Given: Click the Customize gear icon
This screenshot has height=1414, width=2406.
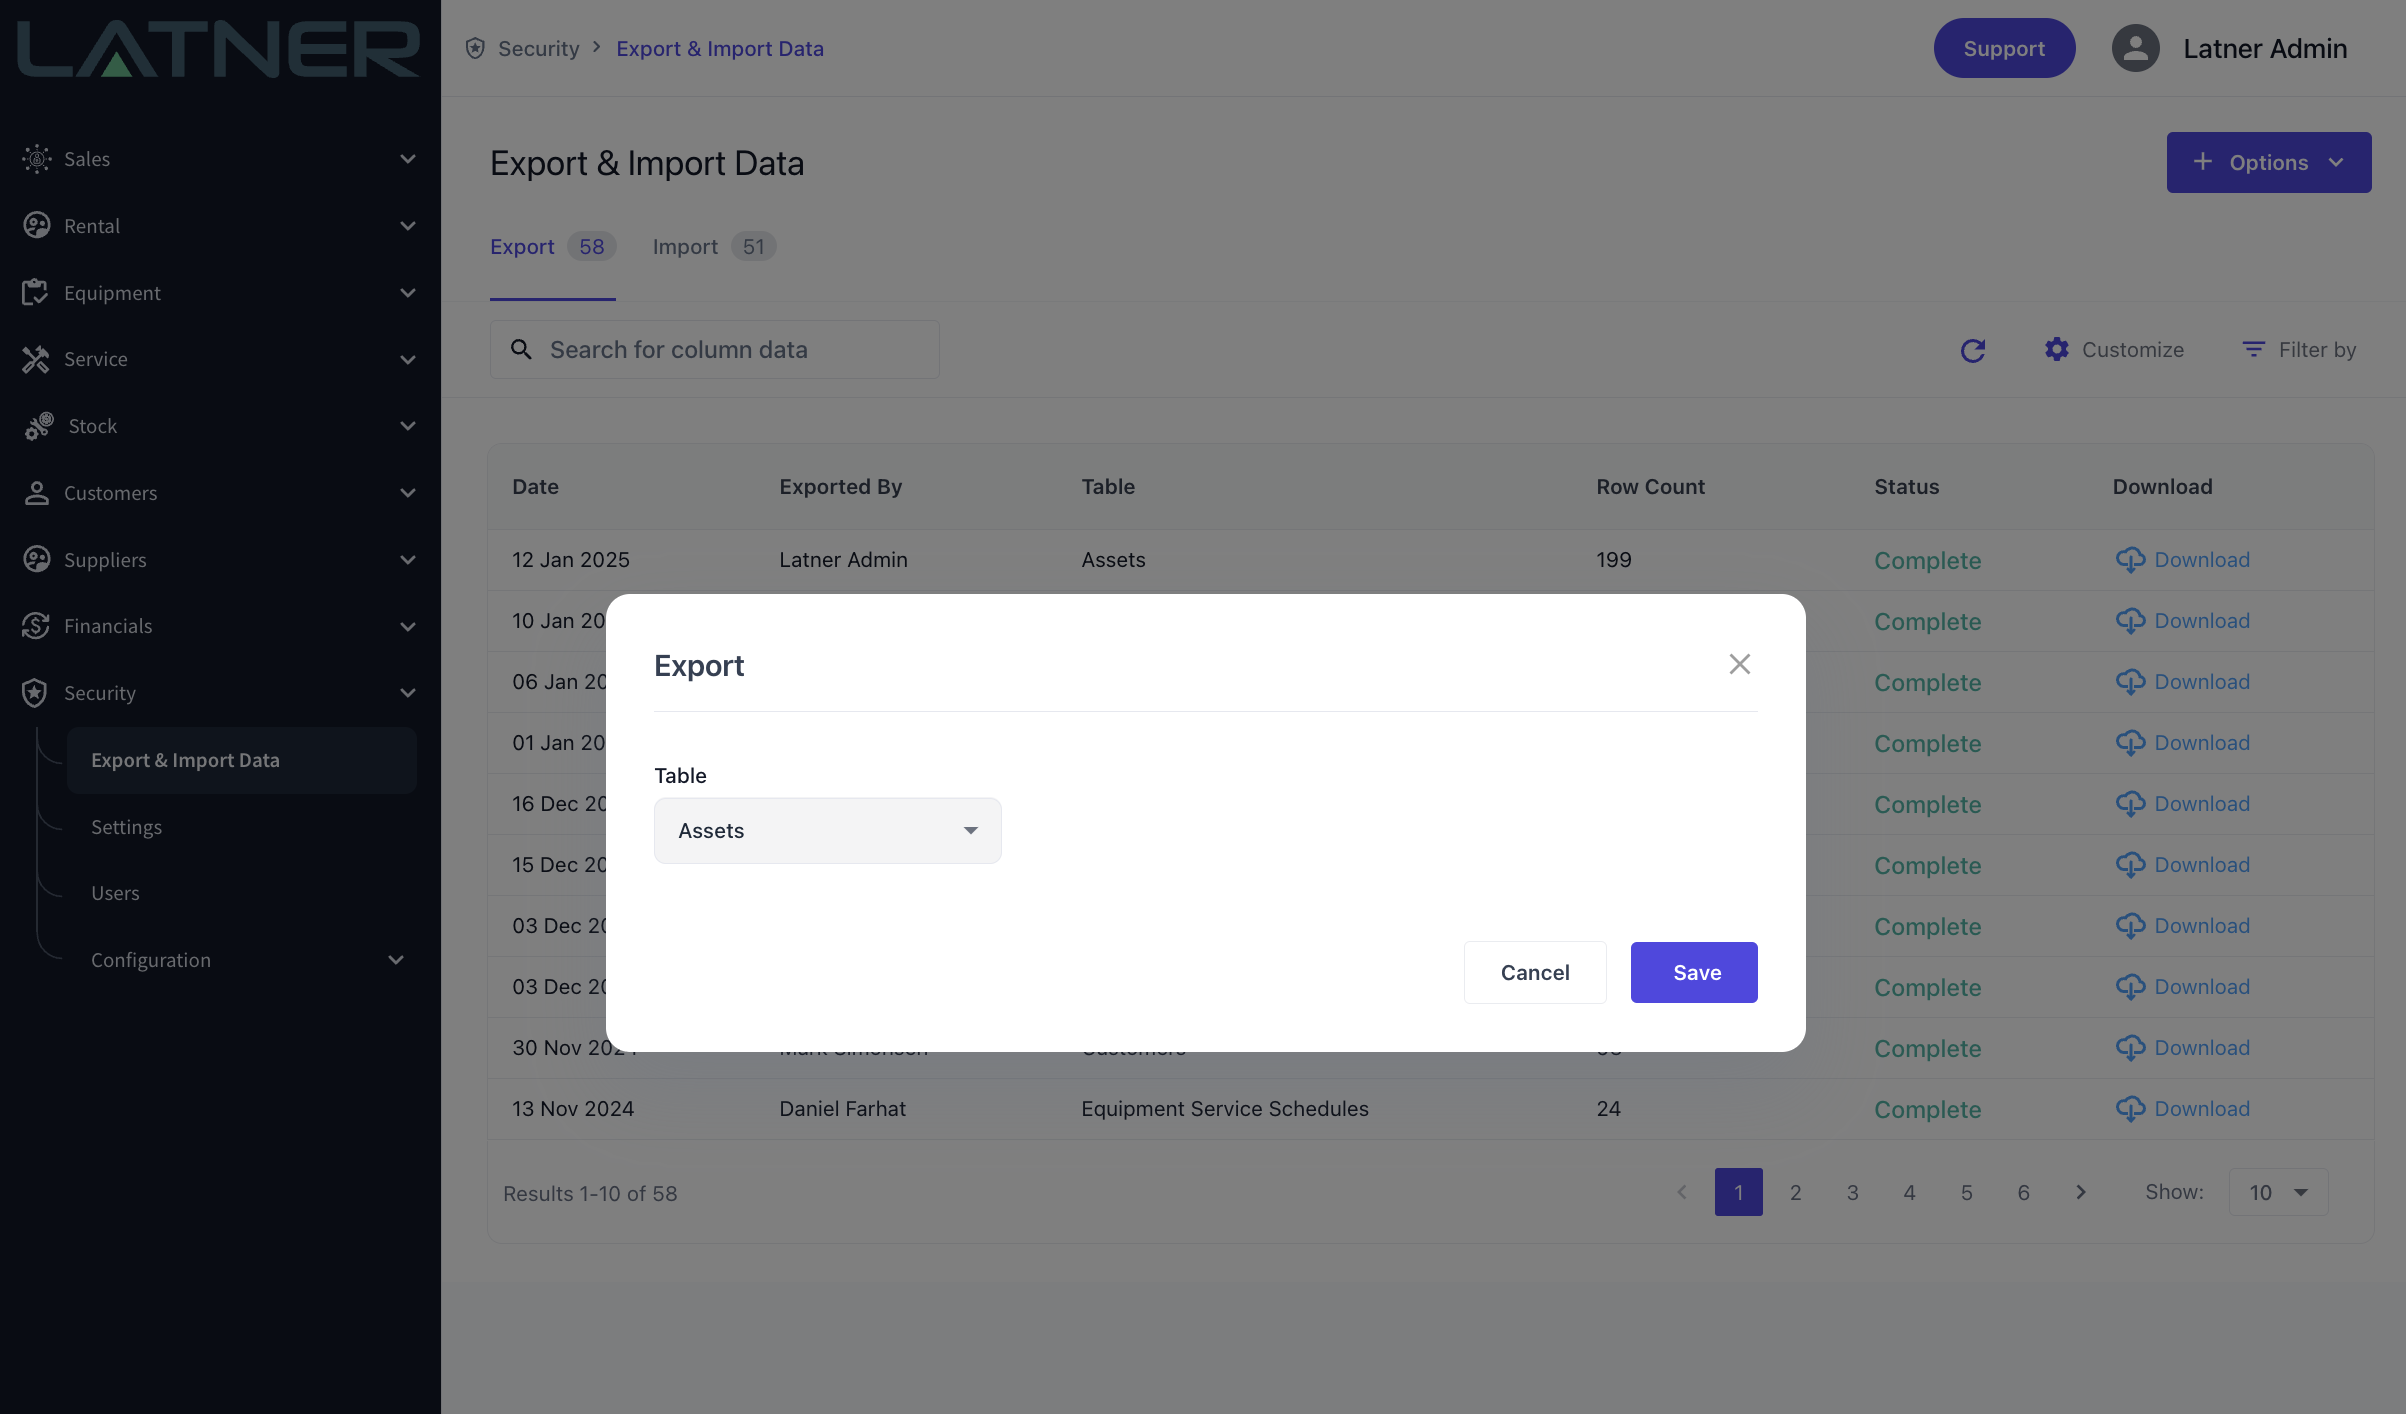Looking at the screenshot, I should 2056,349.
